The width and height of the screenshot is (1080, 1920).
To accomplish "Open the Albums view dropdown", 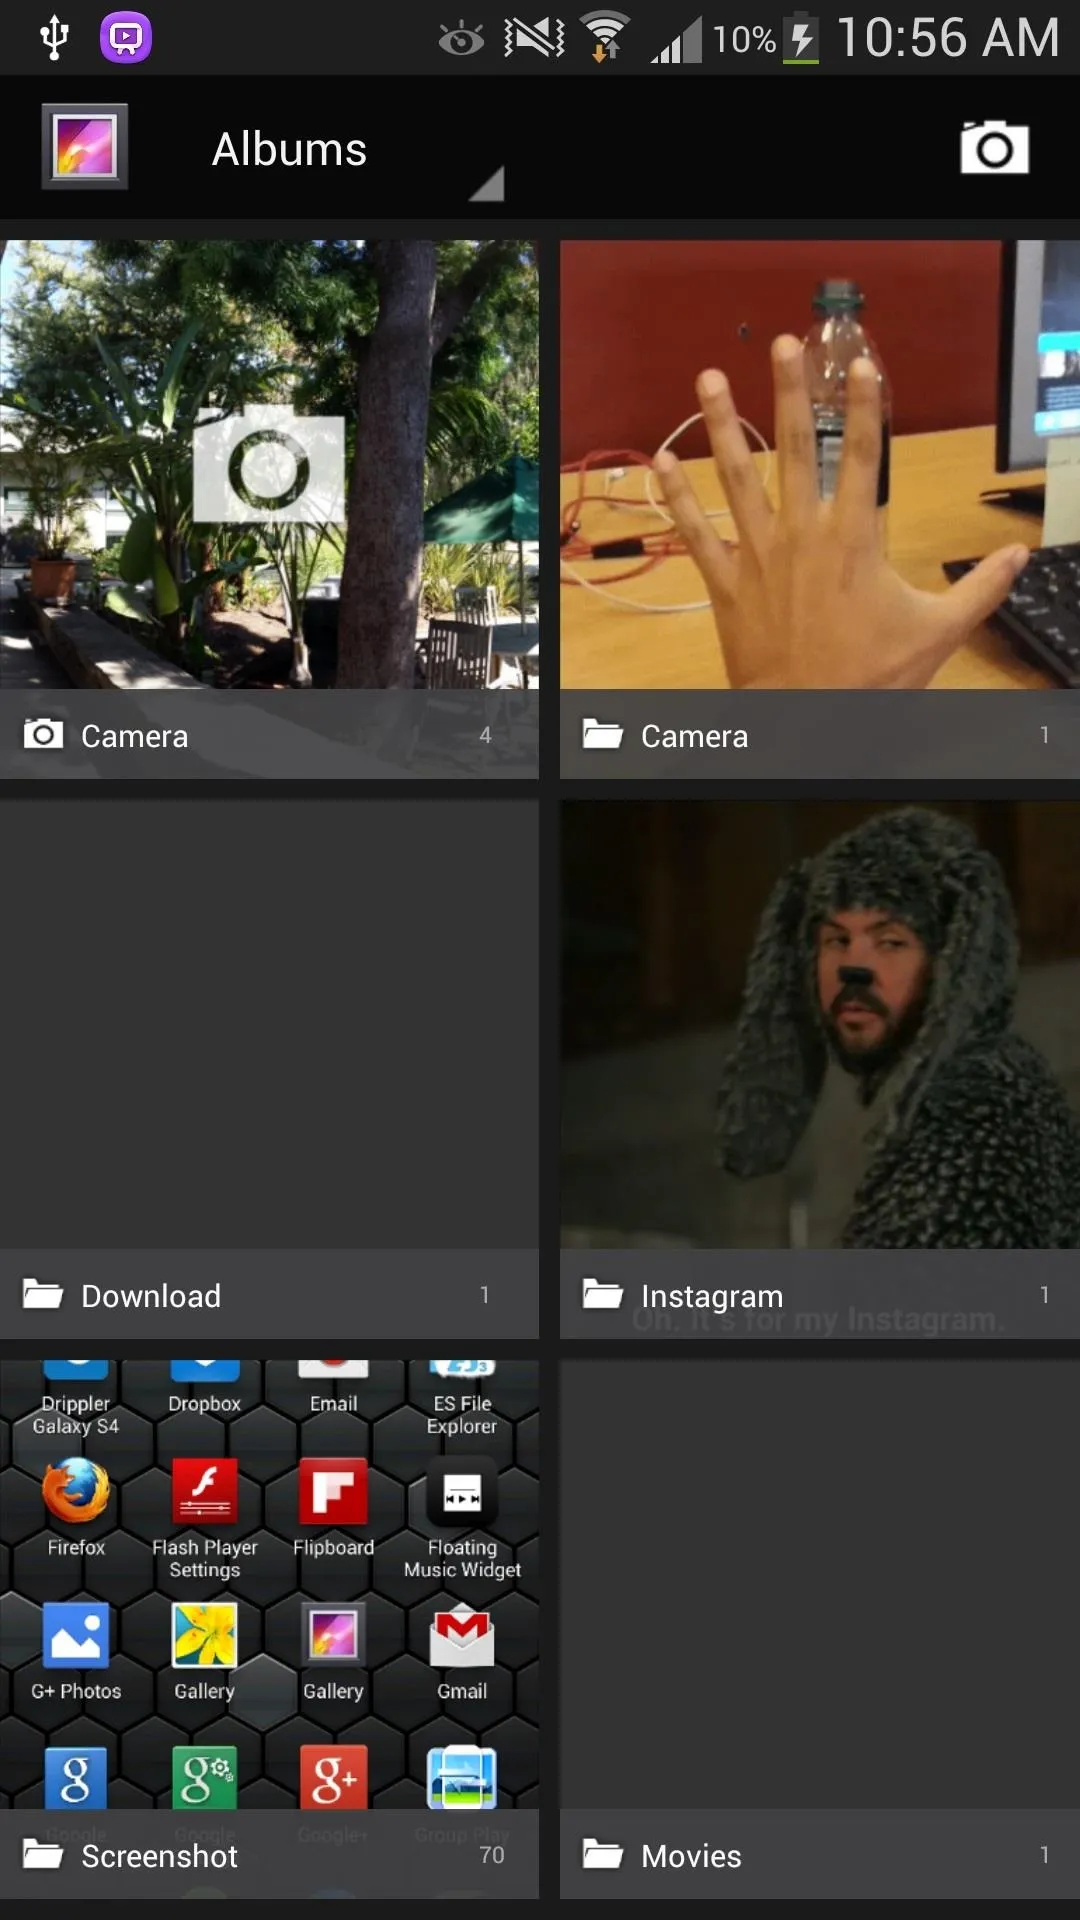I will tap(357, 151).
